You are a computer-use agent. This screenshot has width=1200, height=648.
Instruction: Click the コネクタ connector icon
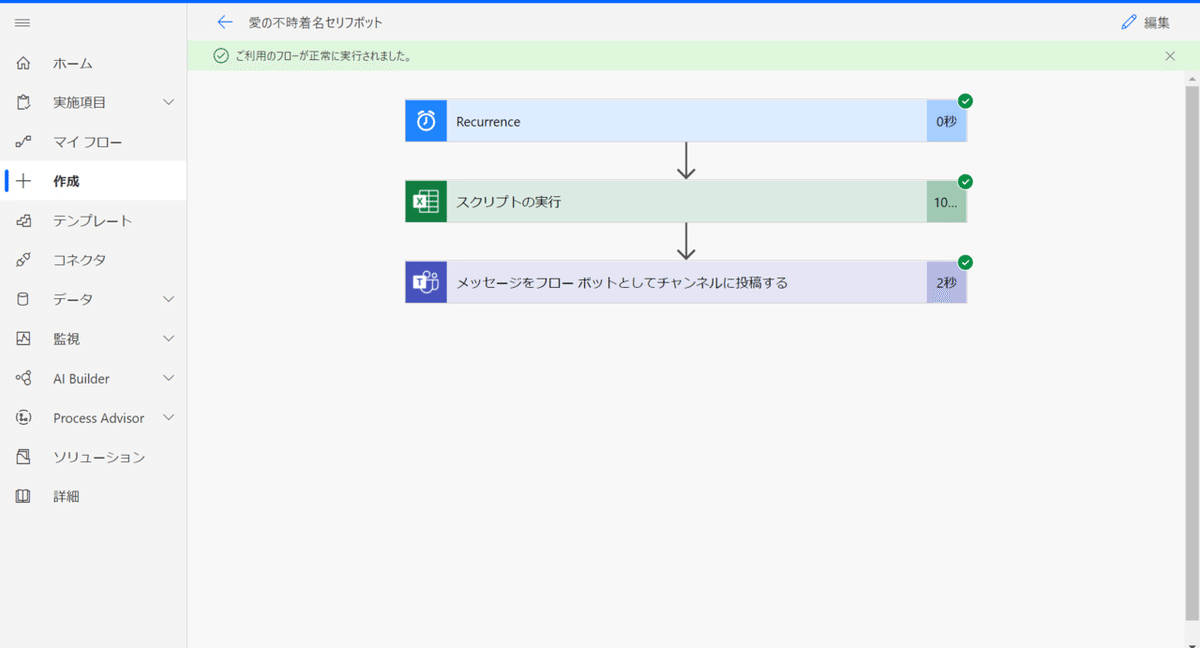pos(24,260)
